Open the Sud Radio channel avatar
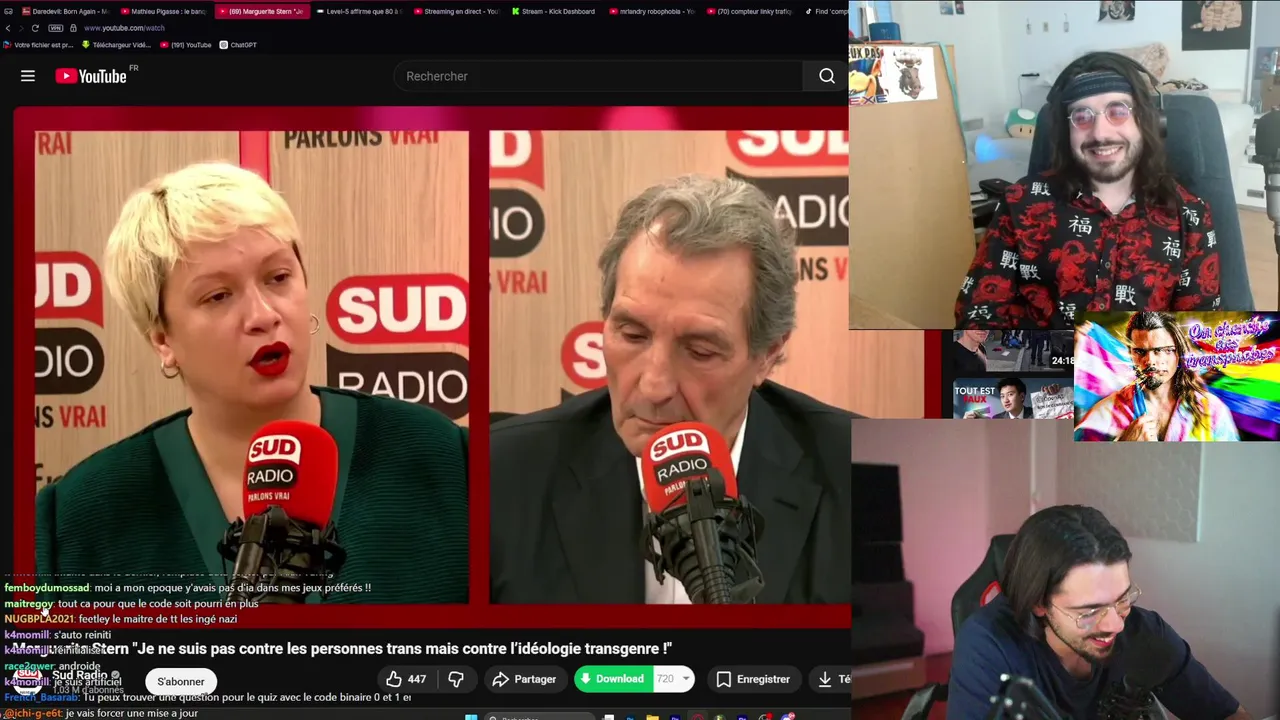 (27, 681)
